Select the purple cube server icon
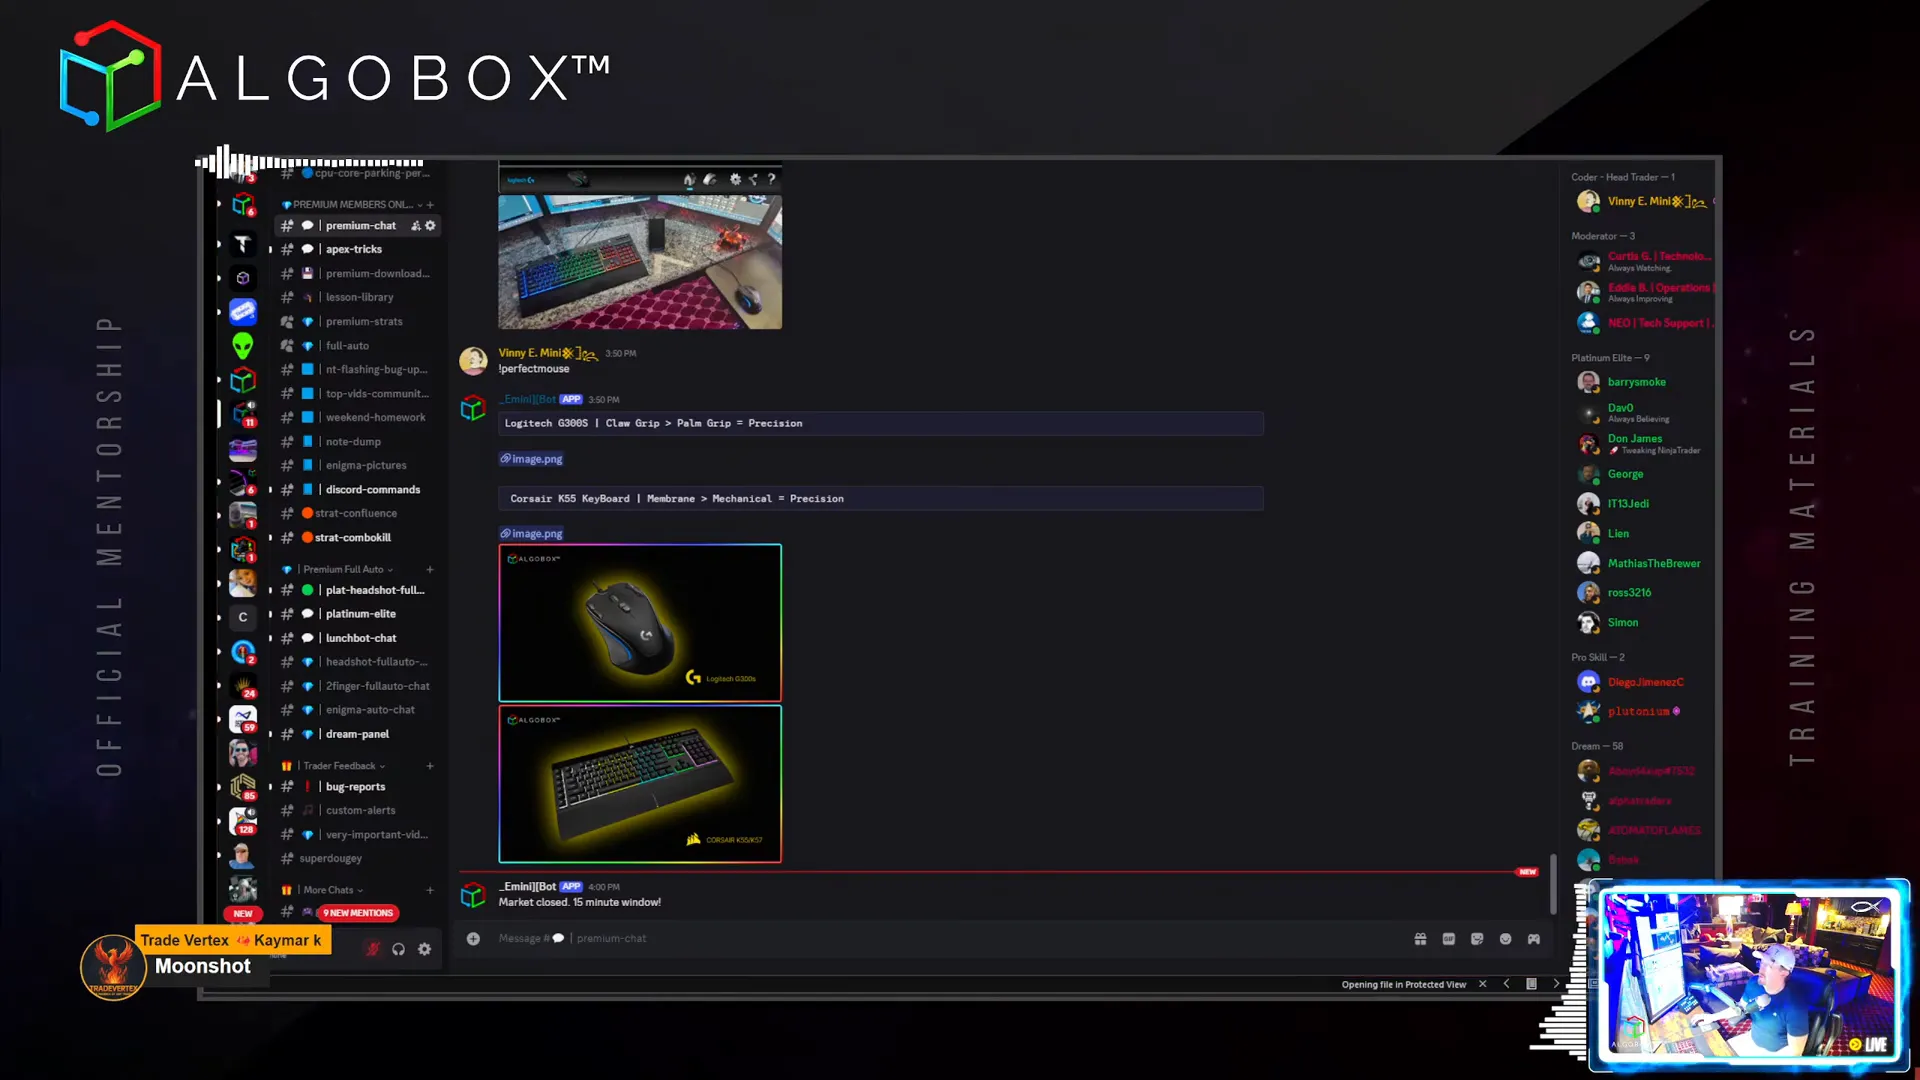Screen dimensions: 1920x1080 coord(243,278)
